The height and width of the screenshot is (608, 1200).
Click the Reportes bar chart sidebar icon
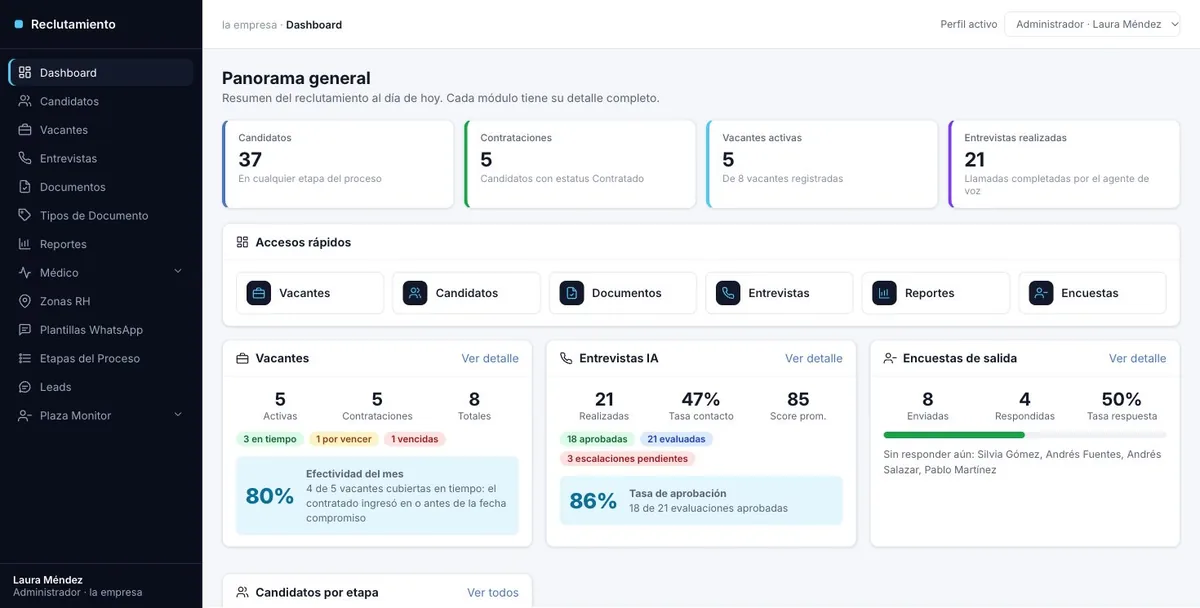pyautogui.click(x=25, y=244)
